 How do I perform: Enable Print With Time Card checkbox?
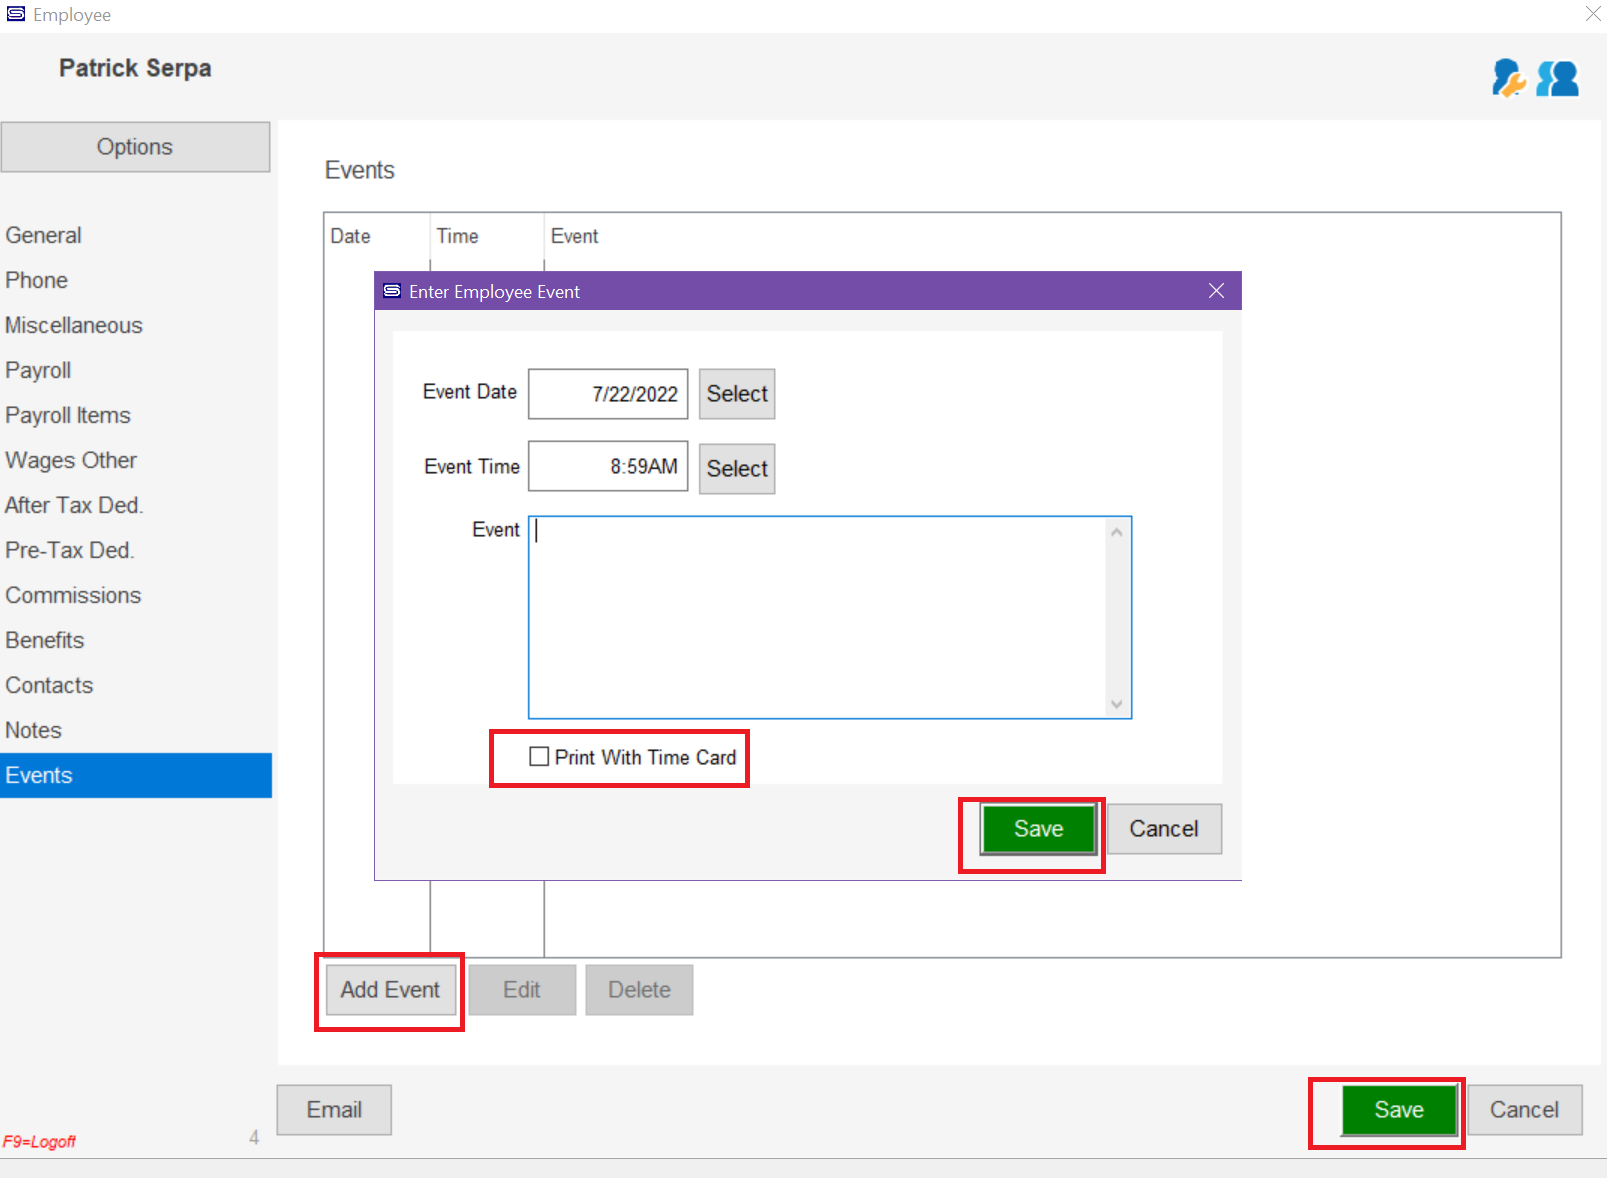click(x=539, y=757)
